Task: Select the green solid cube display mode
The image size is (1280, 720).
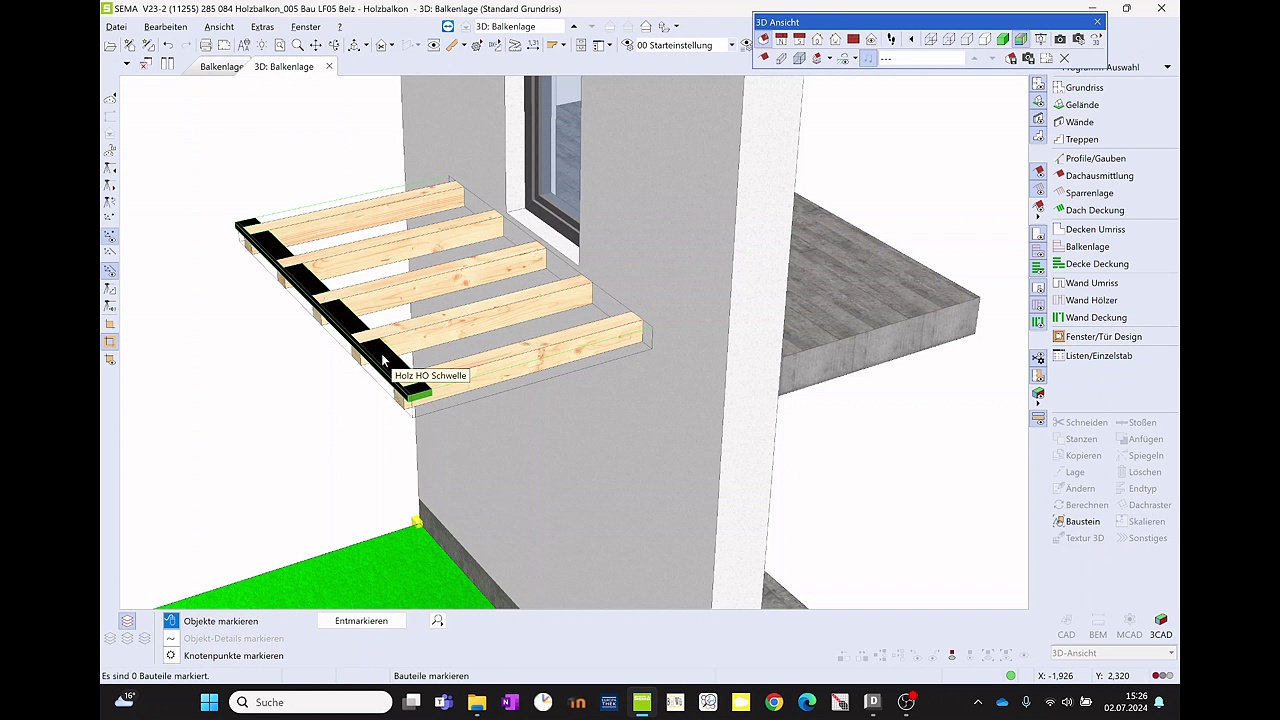Action: pos(1003,39)
